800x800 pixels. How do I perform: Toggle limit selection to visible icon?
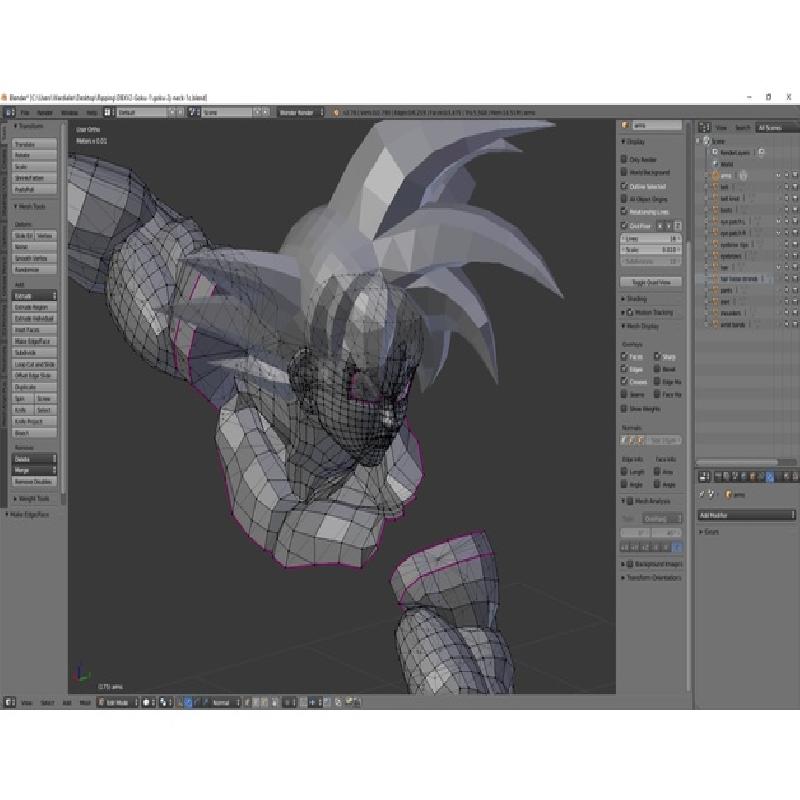coord(275,703)
